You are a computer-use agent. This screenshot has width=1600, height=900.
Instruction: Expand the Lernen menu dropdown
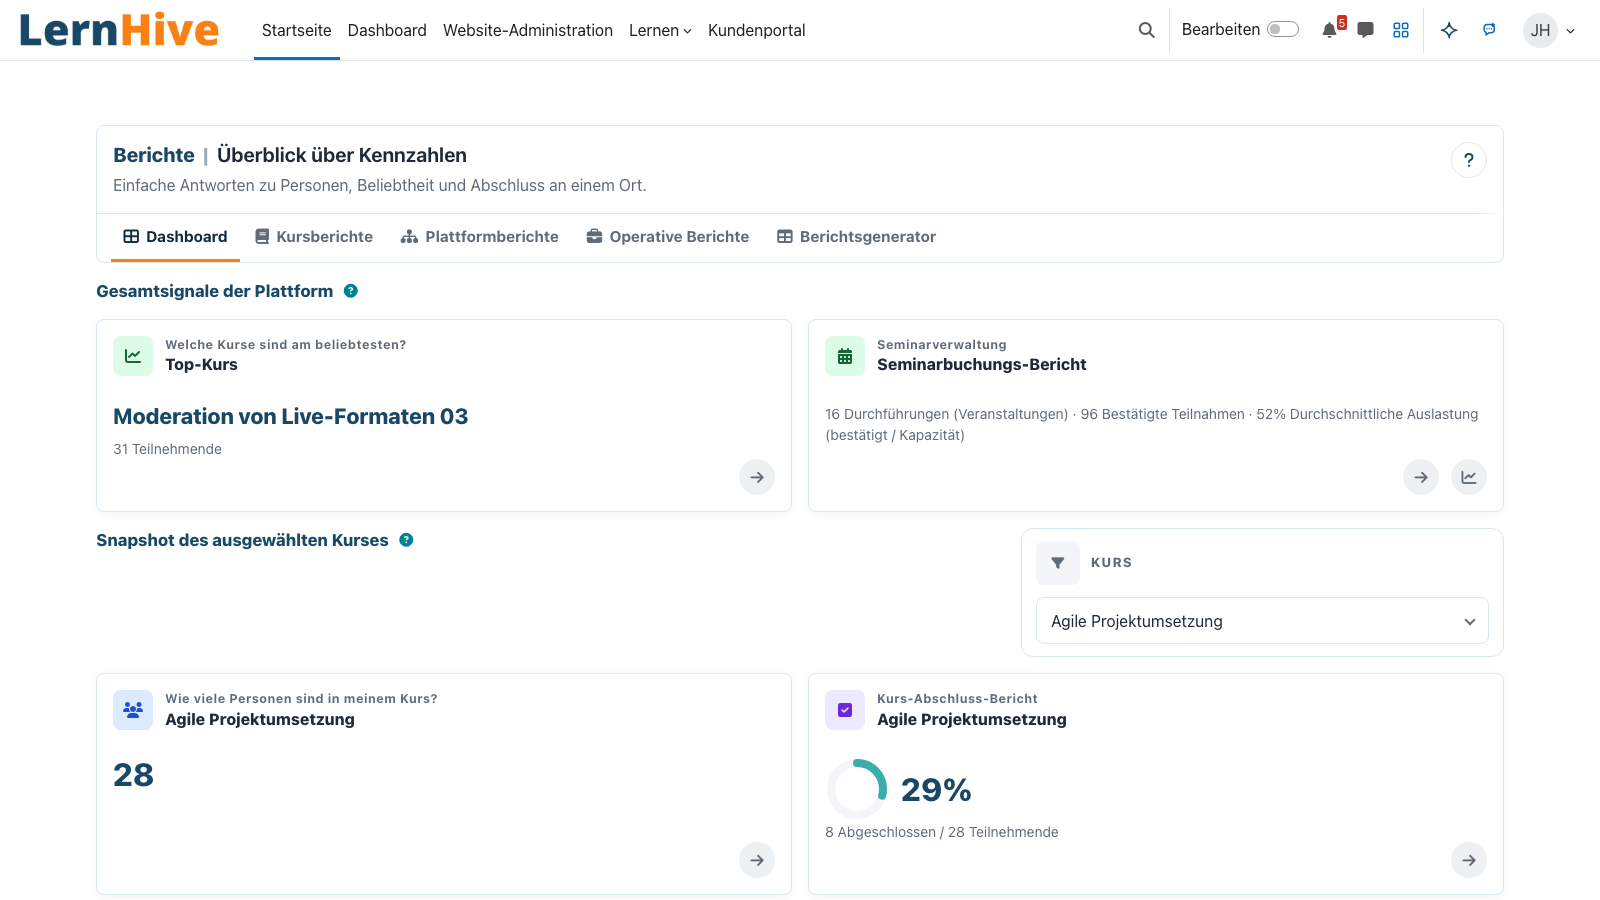[x=660, y=30]
